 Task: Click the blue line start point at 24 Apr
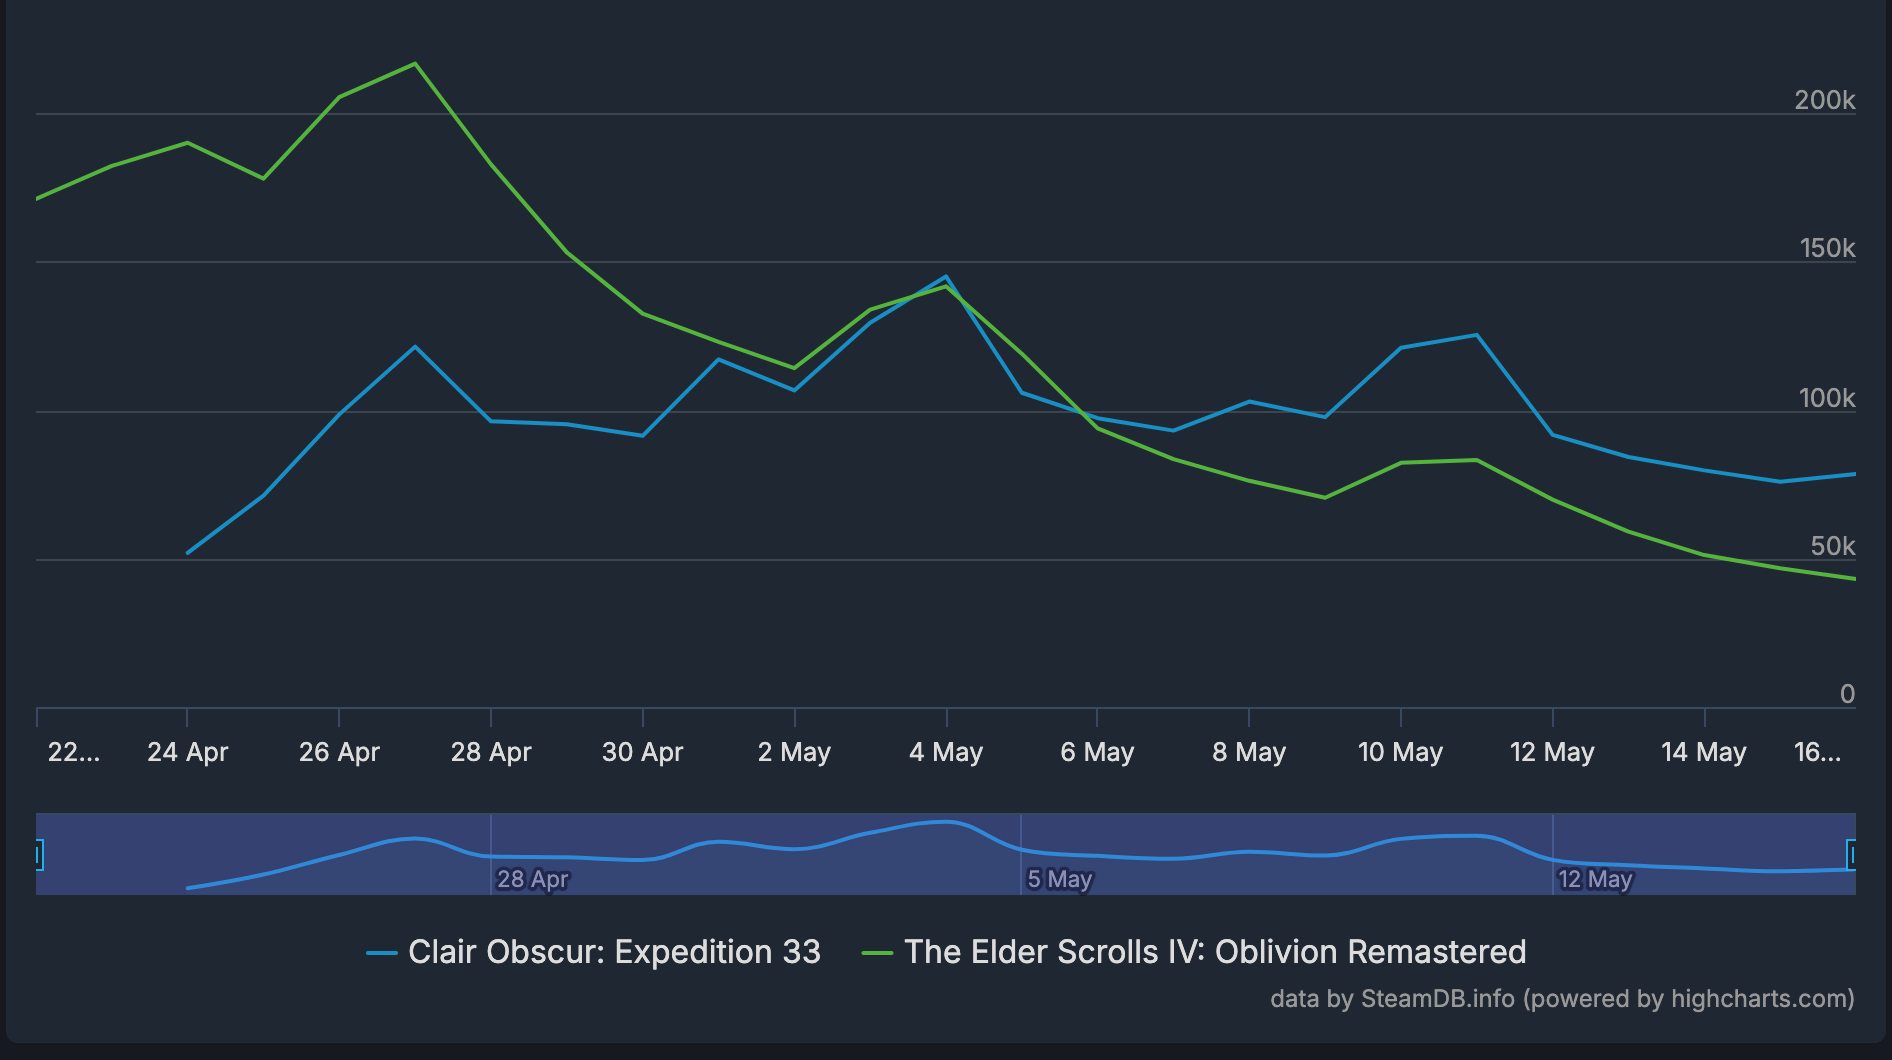coord(188,552)
